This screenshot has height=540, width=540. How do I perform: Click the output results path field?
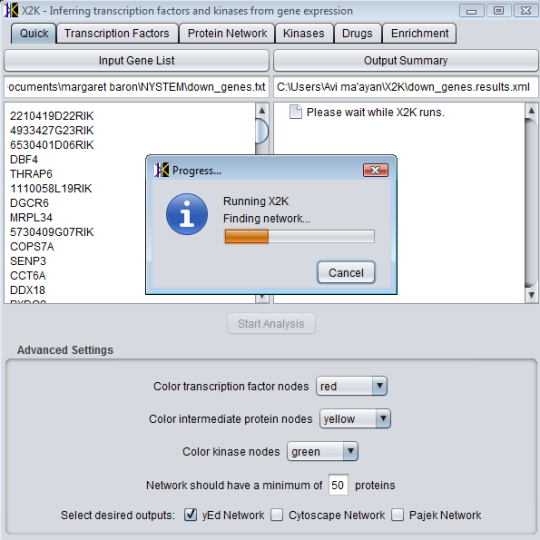coord(405,87)
